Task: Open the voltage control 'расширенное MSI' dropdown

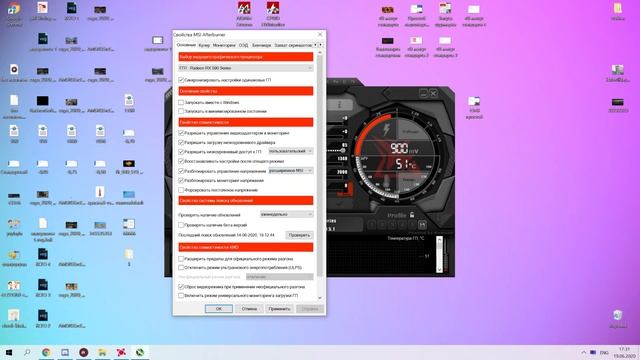Action: (x=291, y=171)
